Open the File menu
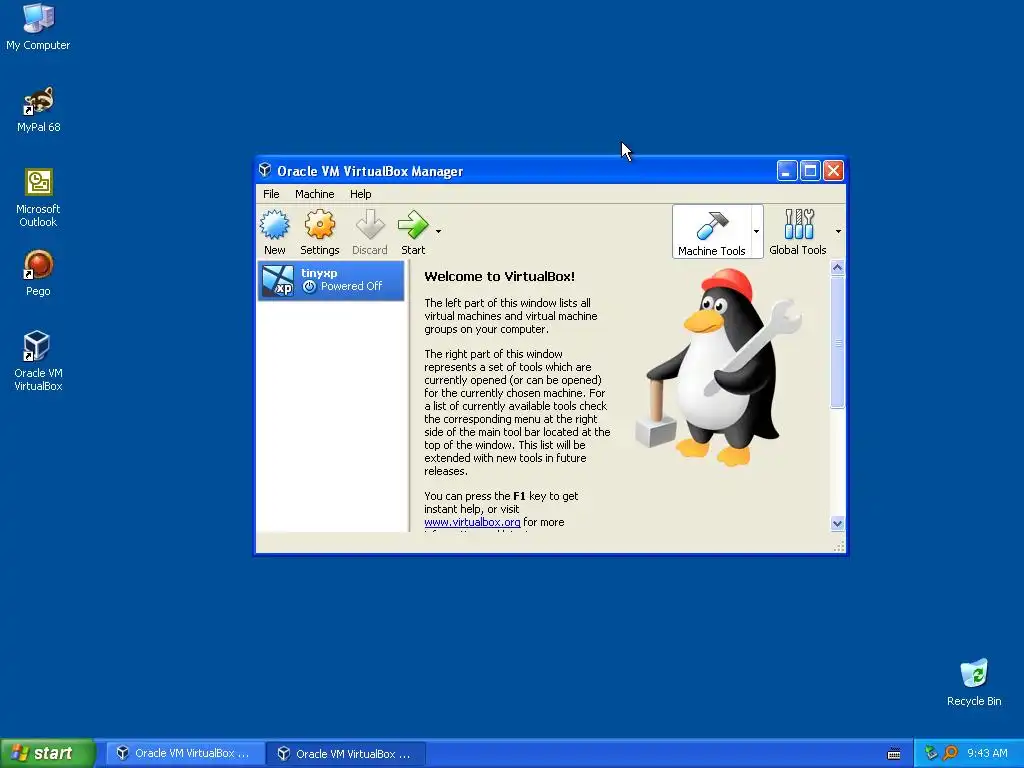The image size is (1024, 768). [x=271, y=194]
